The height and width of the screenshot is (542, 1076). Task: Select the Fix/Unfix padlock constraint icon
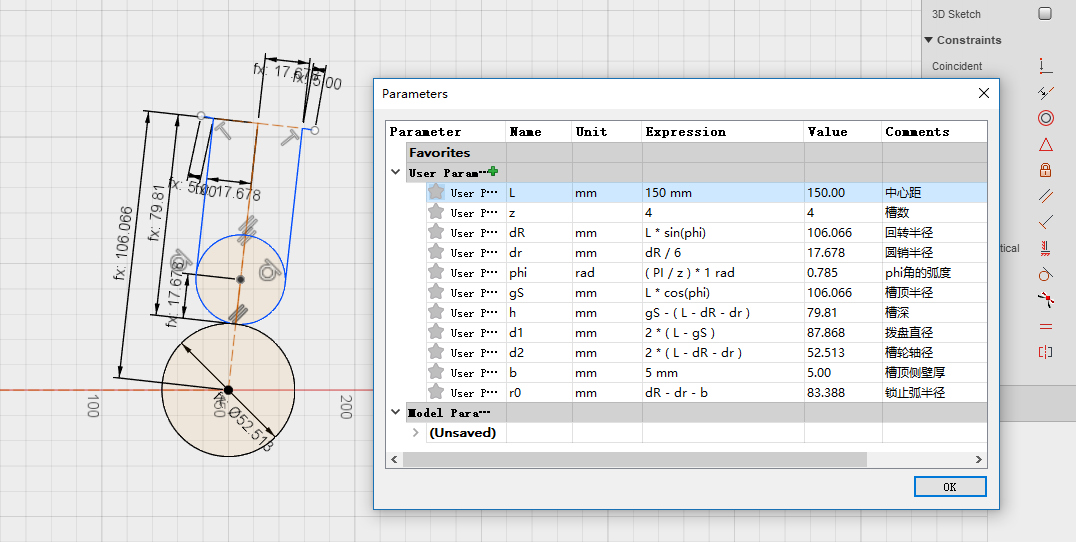pyautogui.click(x=1045, y=170)
